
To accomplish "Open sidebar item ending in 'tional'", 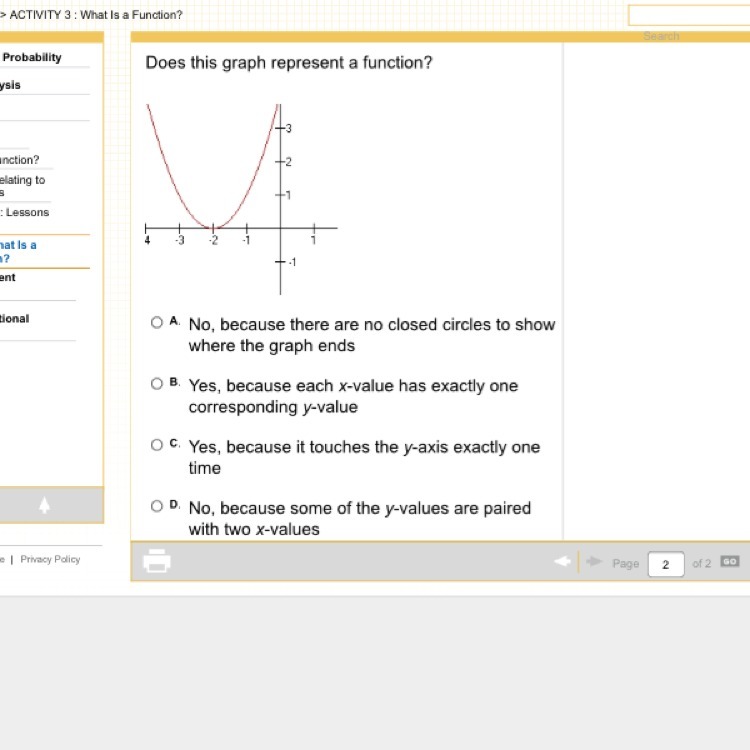I will pos(14,319).
